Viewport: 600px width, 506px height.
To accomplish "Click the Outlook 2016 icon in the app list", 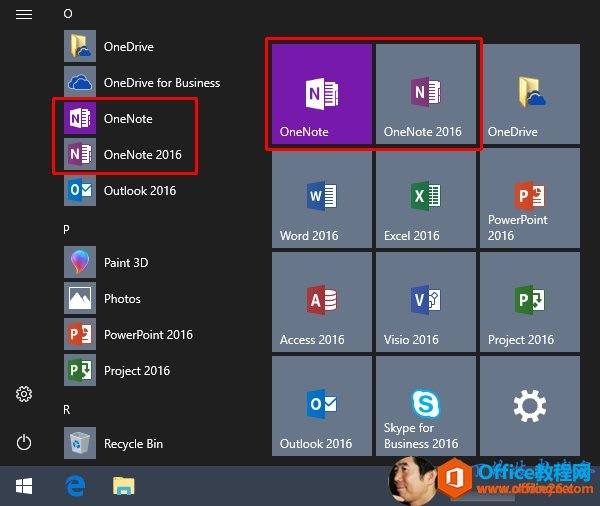I will 80,190.
